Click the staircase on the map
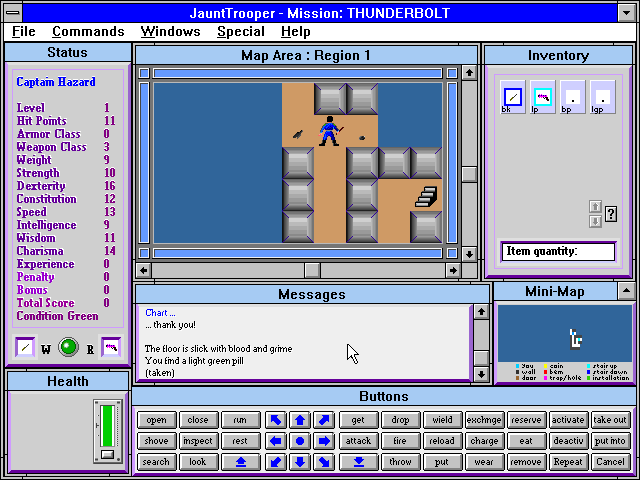This screenshot has height=480, width=640. tap(426, 196)
